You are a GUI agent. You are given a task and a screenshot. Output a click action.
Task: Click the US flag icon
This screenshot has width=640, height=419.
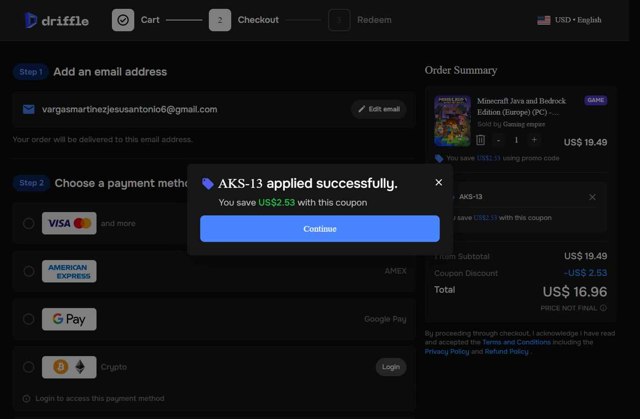(x=543, y=20)
